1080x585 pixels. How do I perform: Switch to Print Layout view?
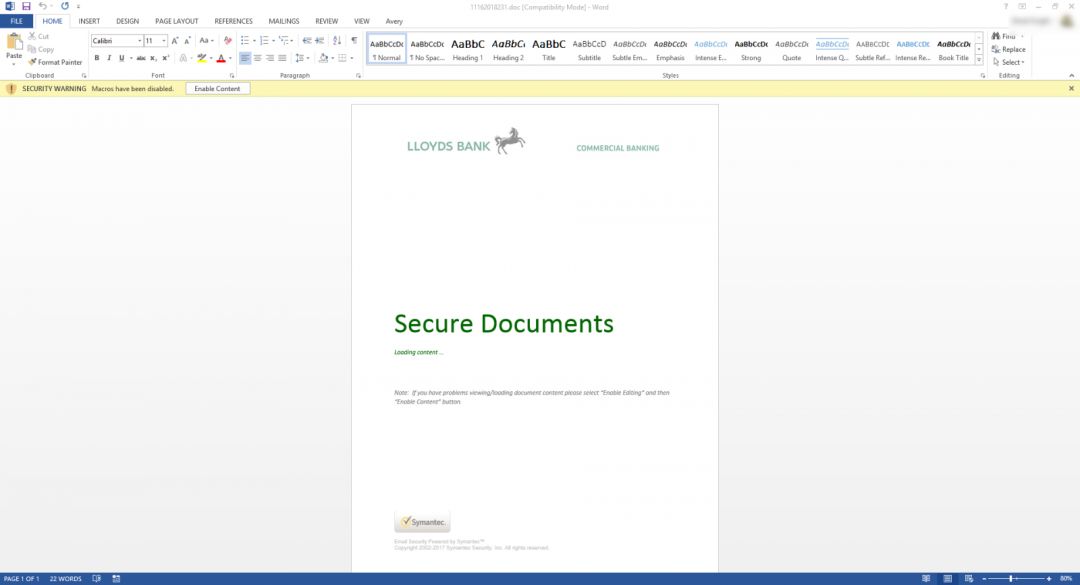click(948, 579)
